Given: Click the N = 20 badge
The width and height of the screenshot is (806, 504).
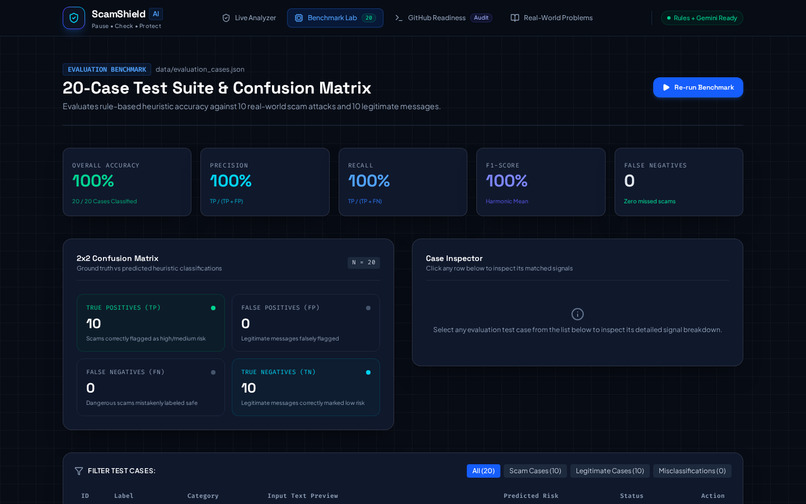Looking at the screenshot, I should (x=363, y=262).
